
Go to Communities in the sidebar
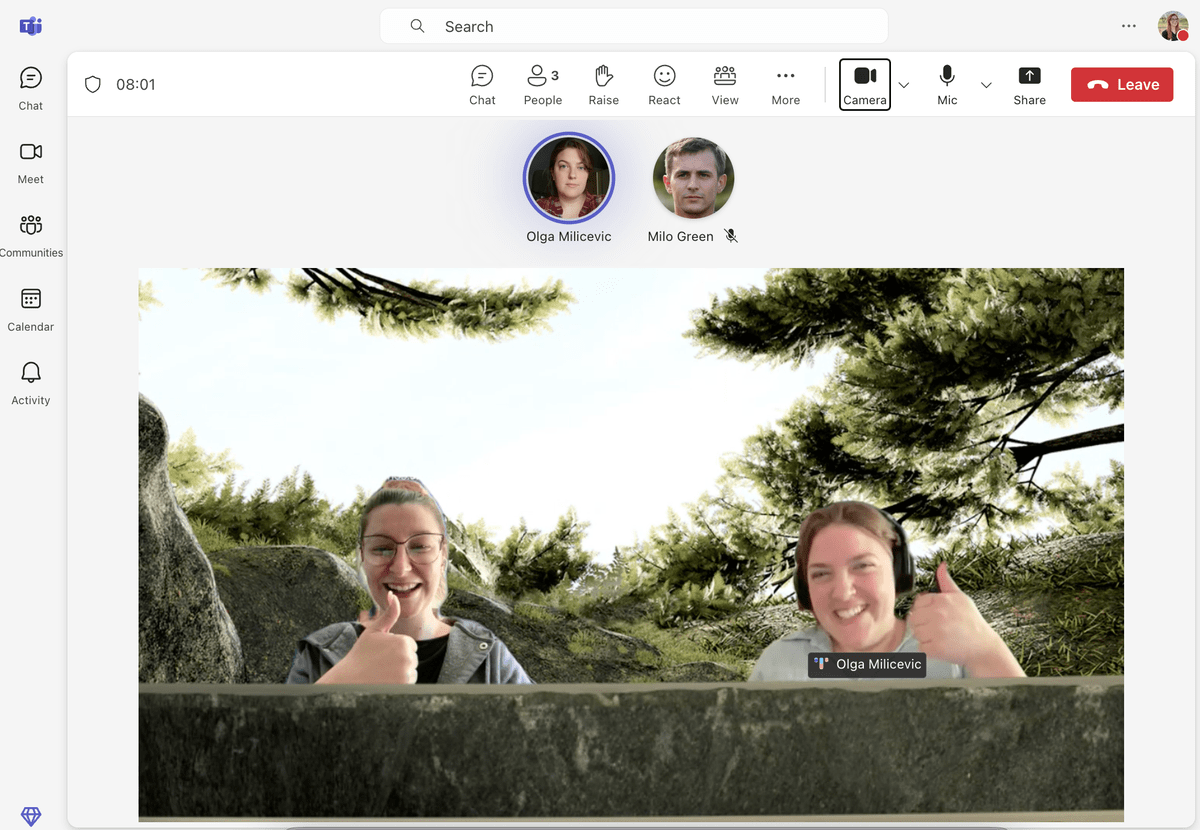pos(31,235)
